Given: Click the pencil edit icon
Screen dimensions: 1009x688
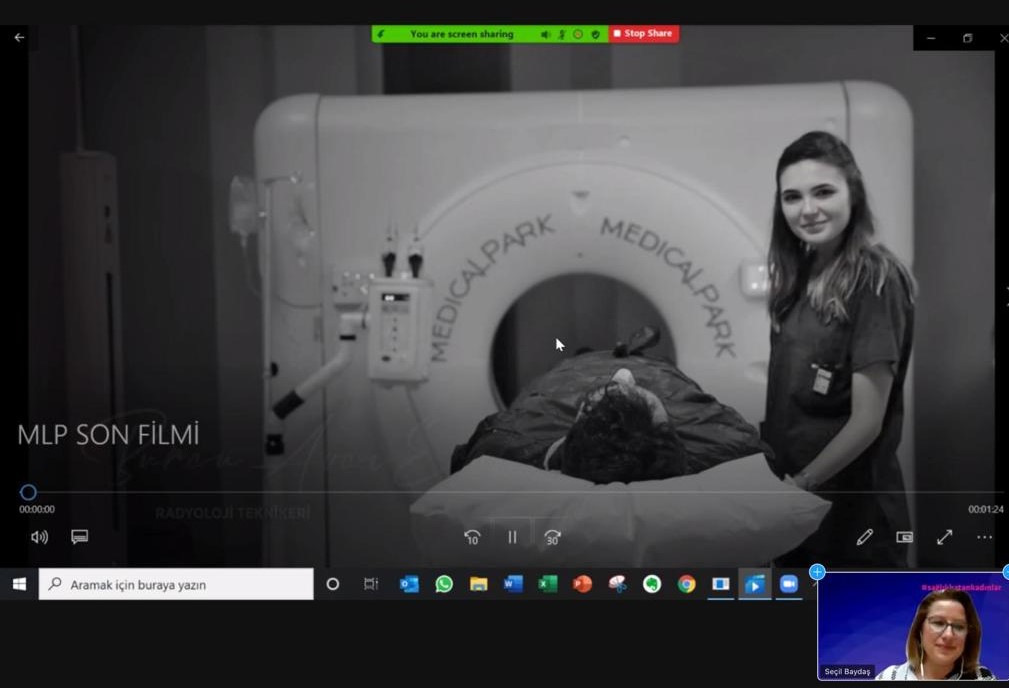Looking at the screenshot, I should coord(864,537).
